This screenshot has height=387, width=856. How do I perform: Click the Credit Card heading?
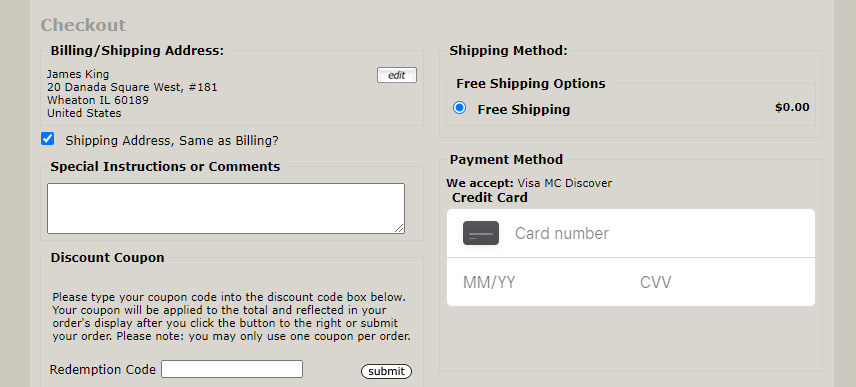point(490,198)
